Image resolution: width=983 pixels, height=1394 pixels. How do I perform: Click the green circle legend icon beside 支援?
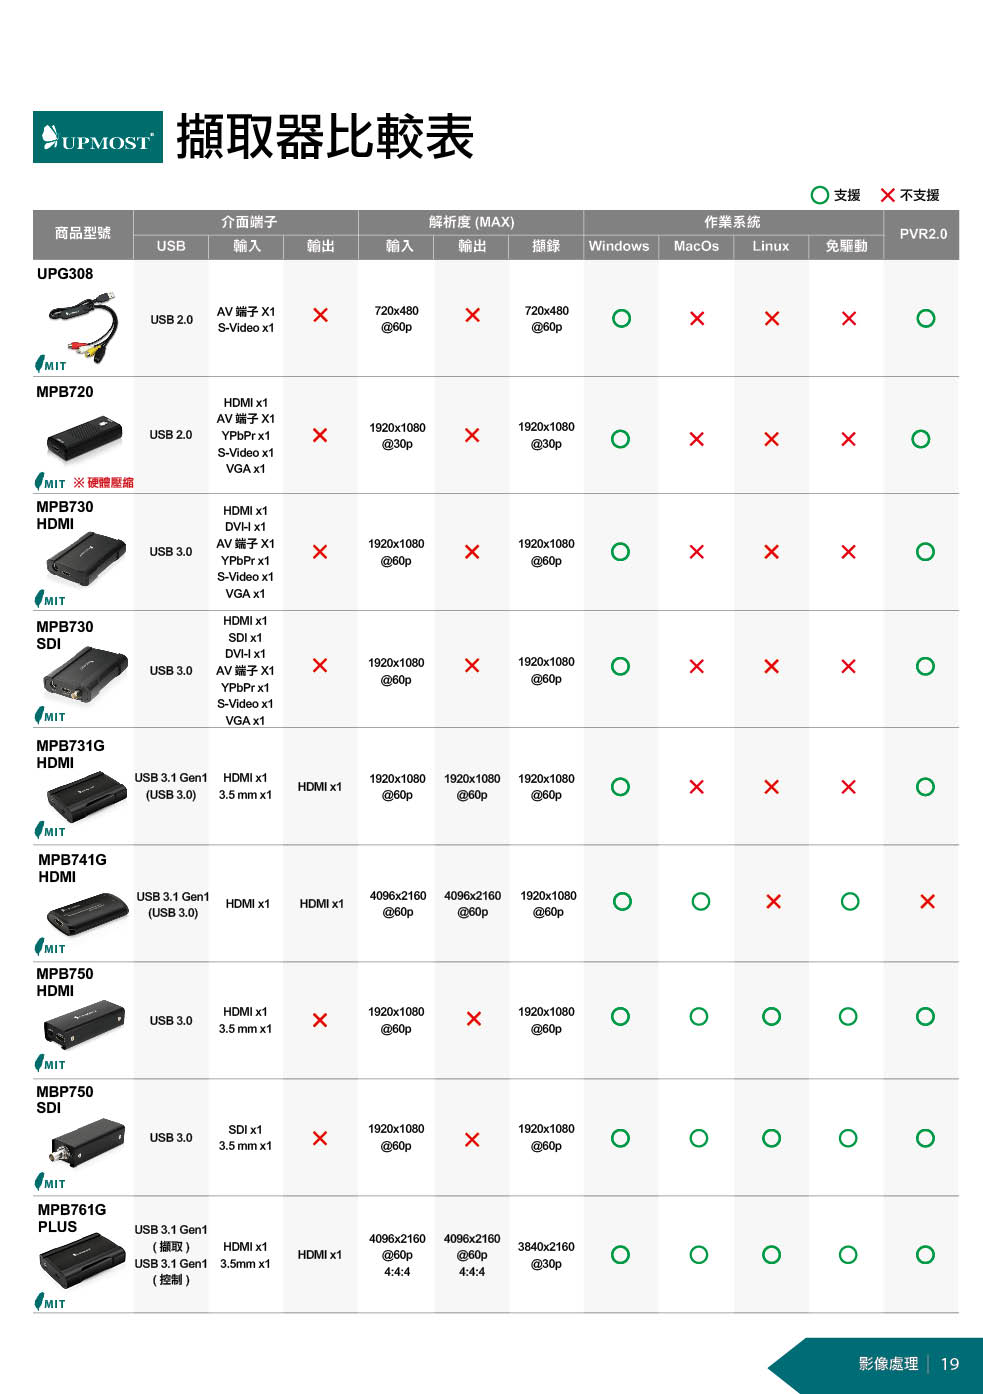(820, 195)
